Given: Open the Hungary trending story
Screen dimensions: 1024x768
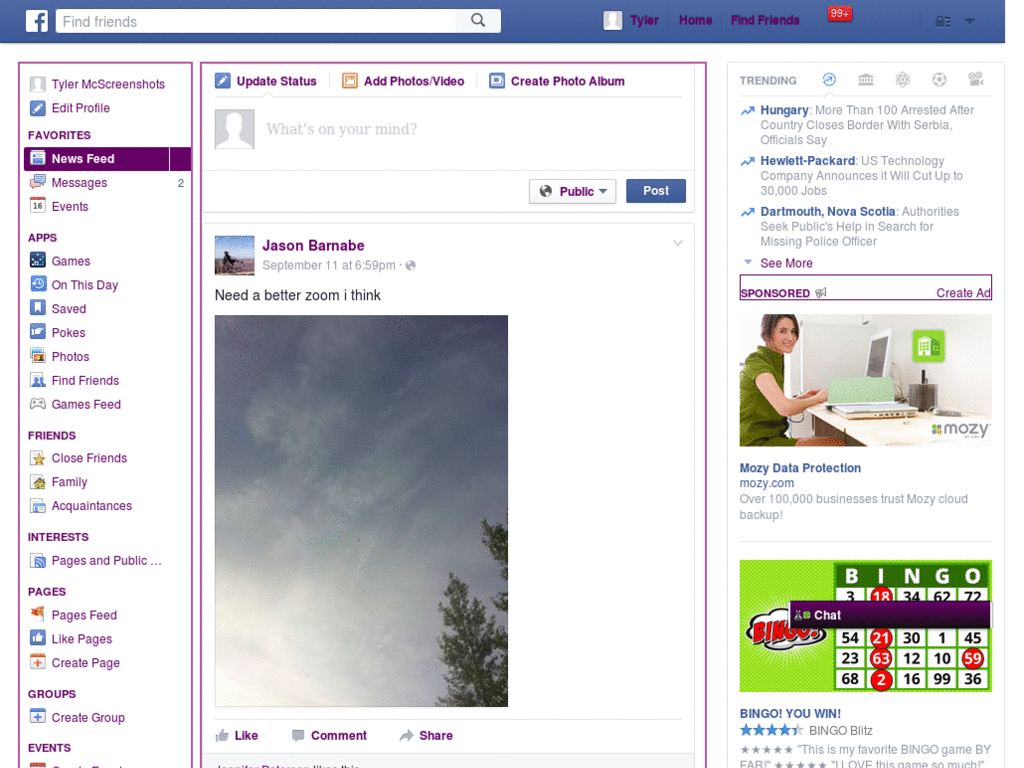Looking at the screenshot, I should (784, 110).
